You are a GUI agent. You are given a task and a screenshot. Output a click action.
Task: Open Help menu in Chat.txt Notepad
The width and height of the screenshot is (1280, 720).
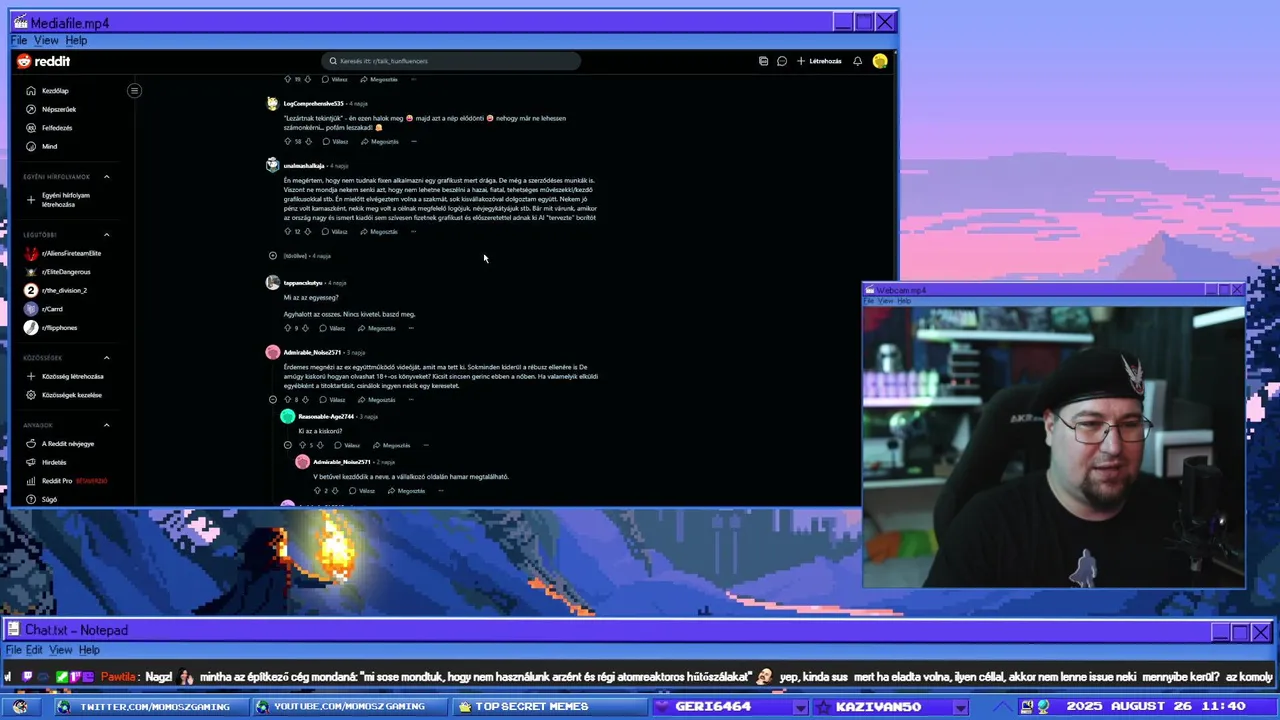89,650
